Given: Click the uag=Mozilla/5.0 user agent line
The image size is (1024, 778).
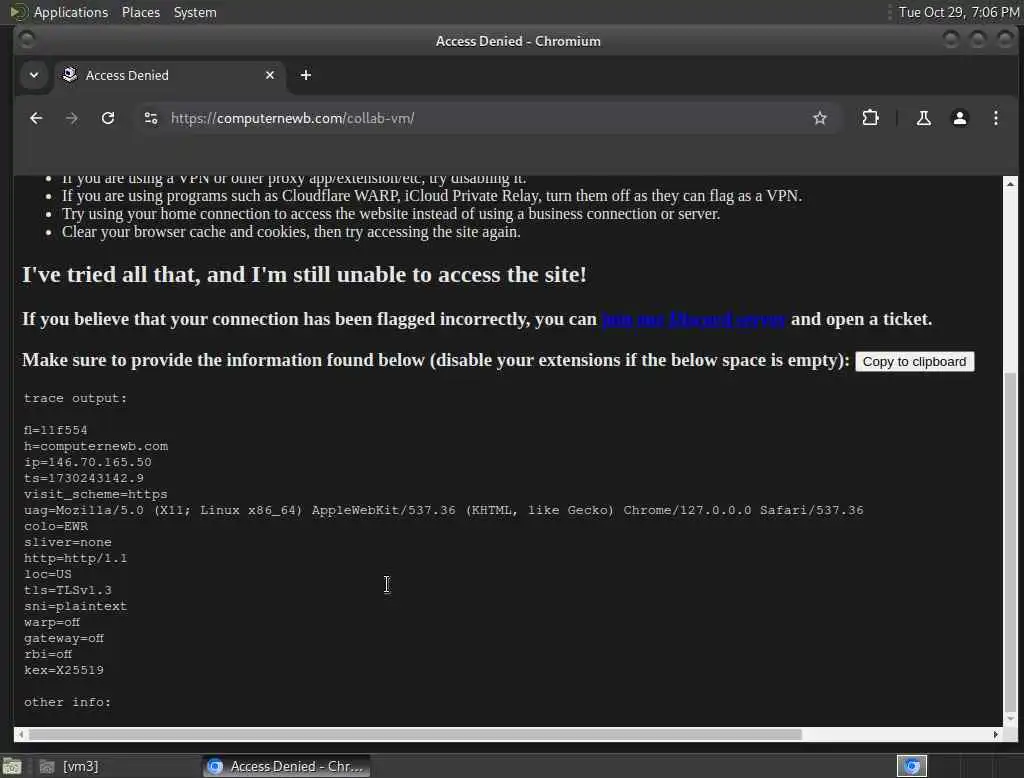Looking at the screenshot, I should tap(443, 510).
